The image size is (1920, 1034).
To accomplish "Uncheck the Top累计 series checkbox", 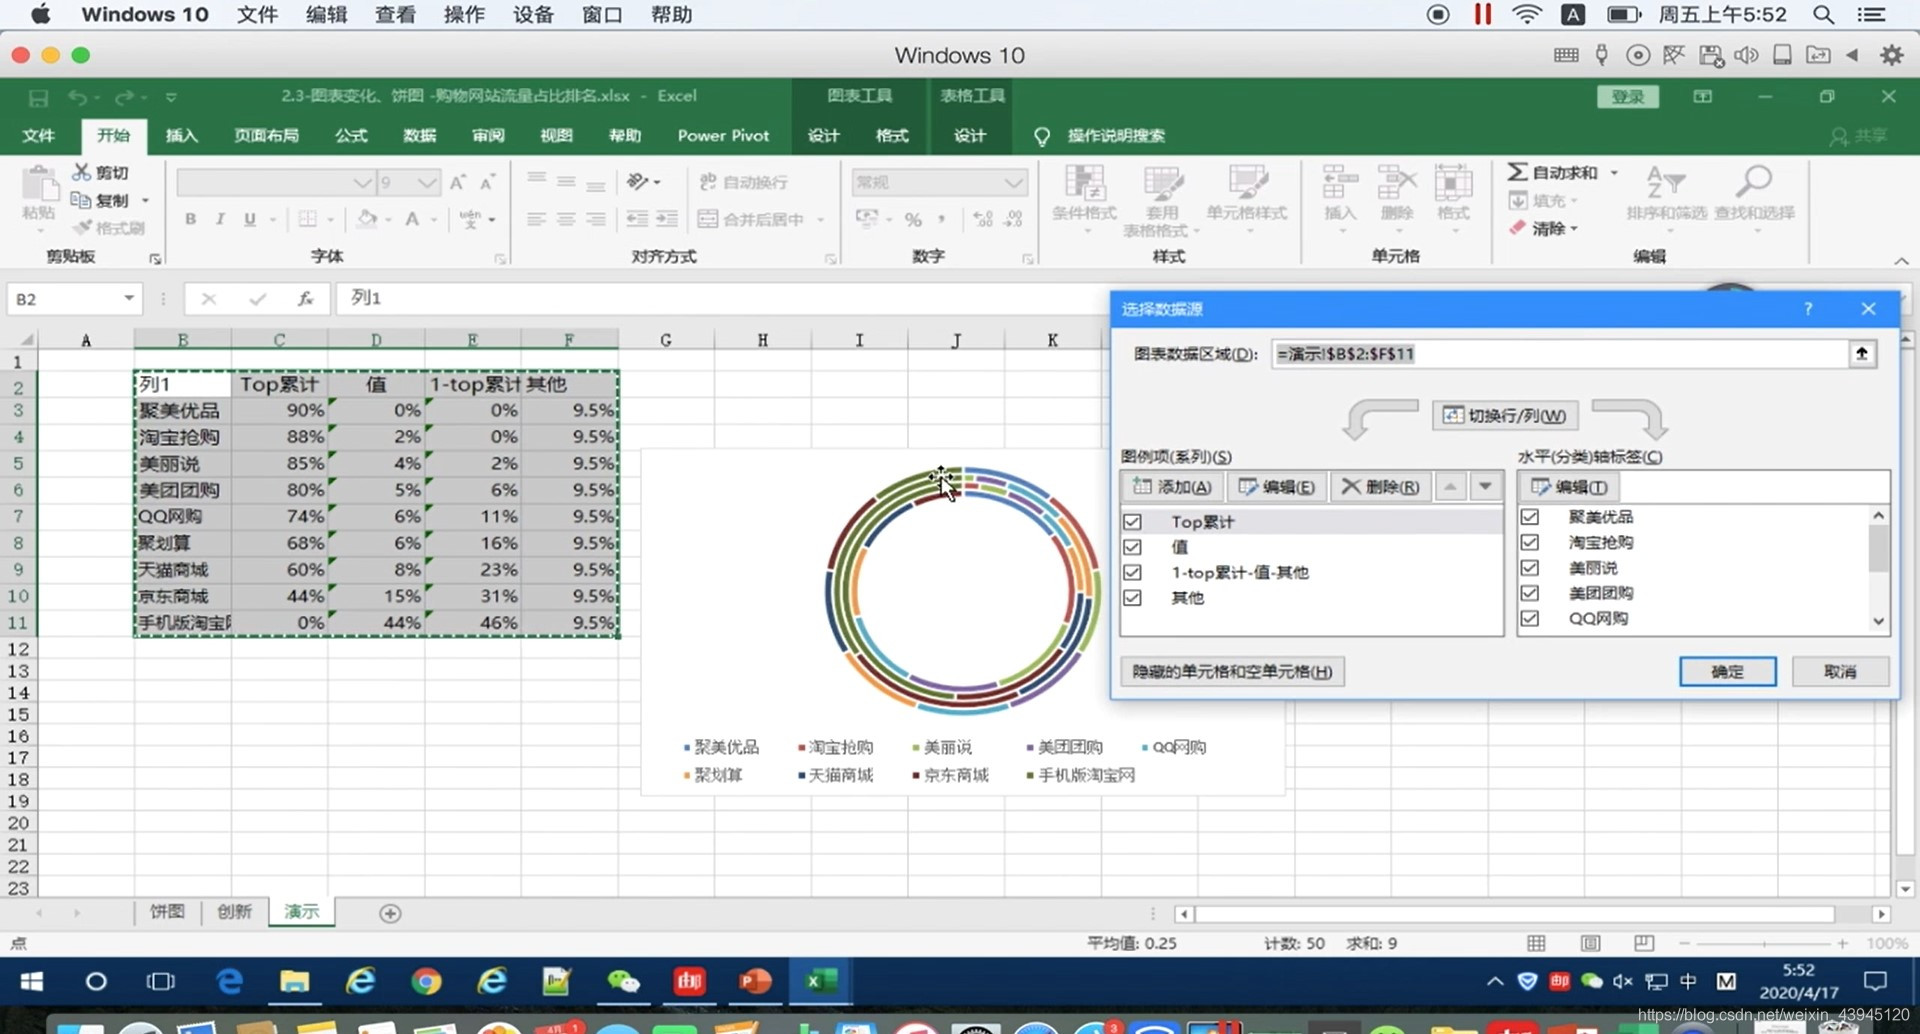I will pyautogui.click(x=1132, y=522).
